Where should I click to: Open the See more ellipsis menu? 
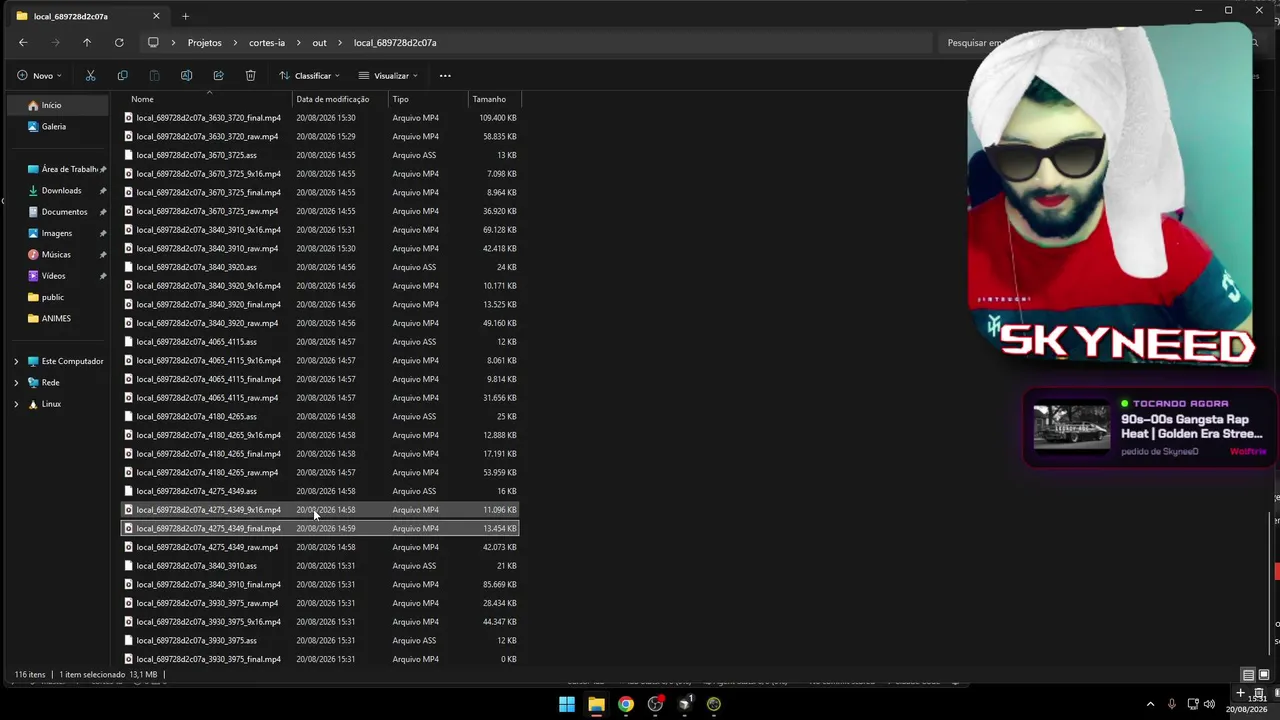point(445,76)
